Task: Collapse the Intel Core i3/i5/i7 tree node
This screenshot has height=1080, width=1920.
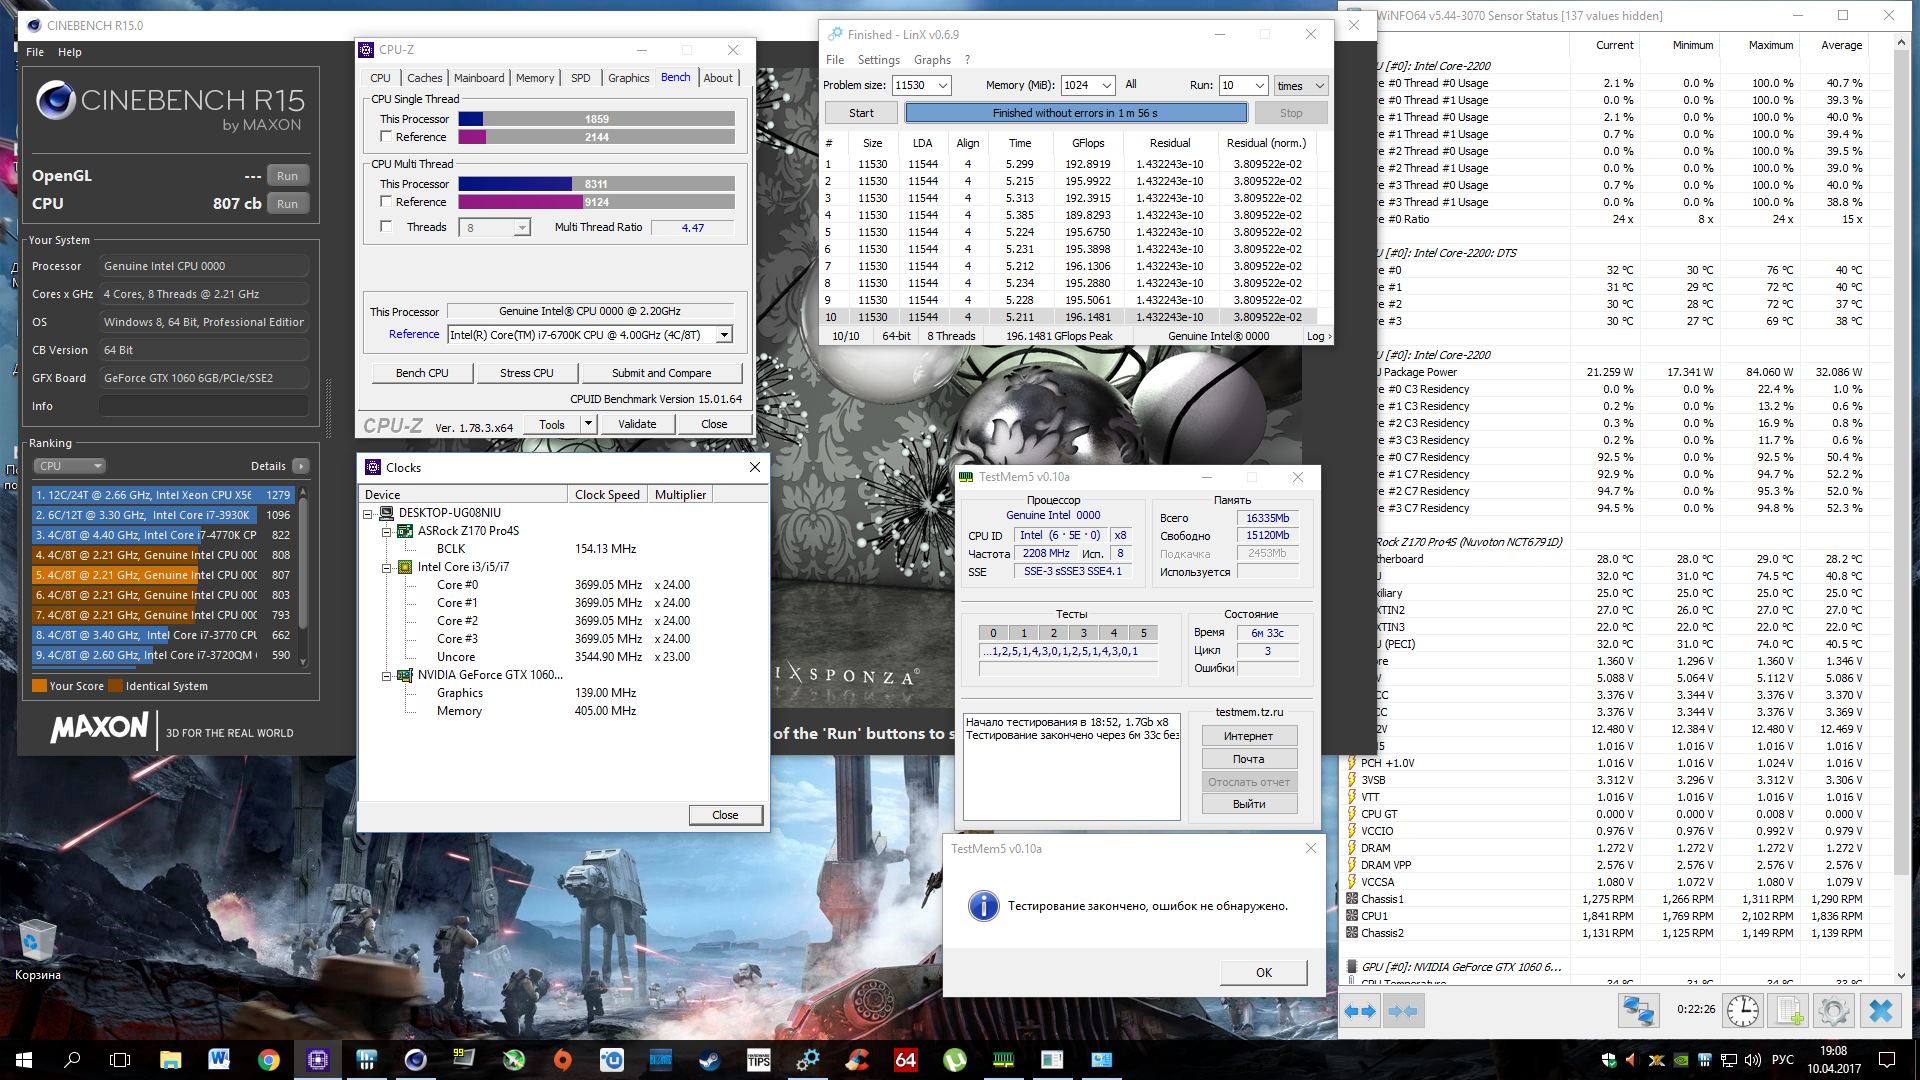Action: pyautogui.click(x=386, y=568)
